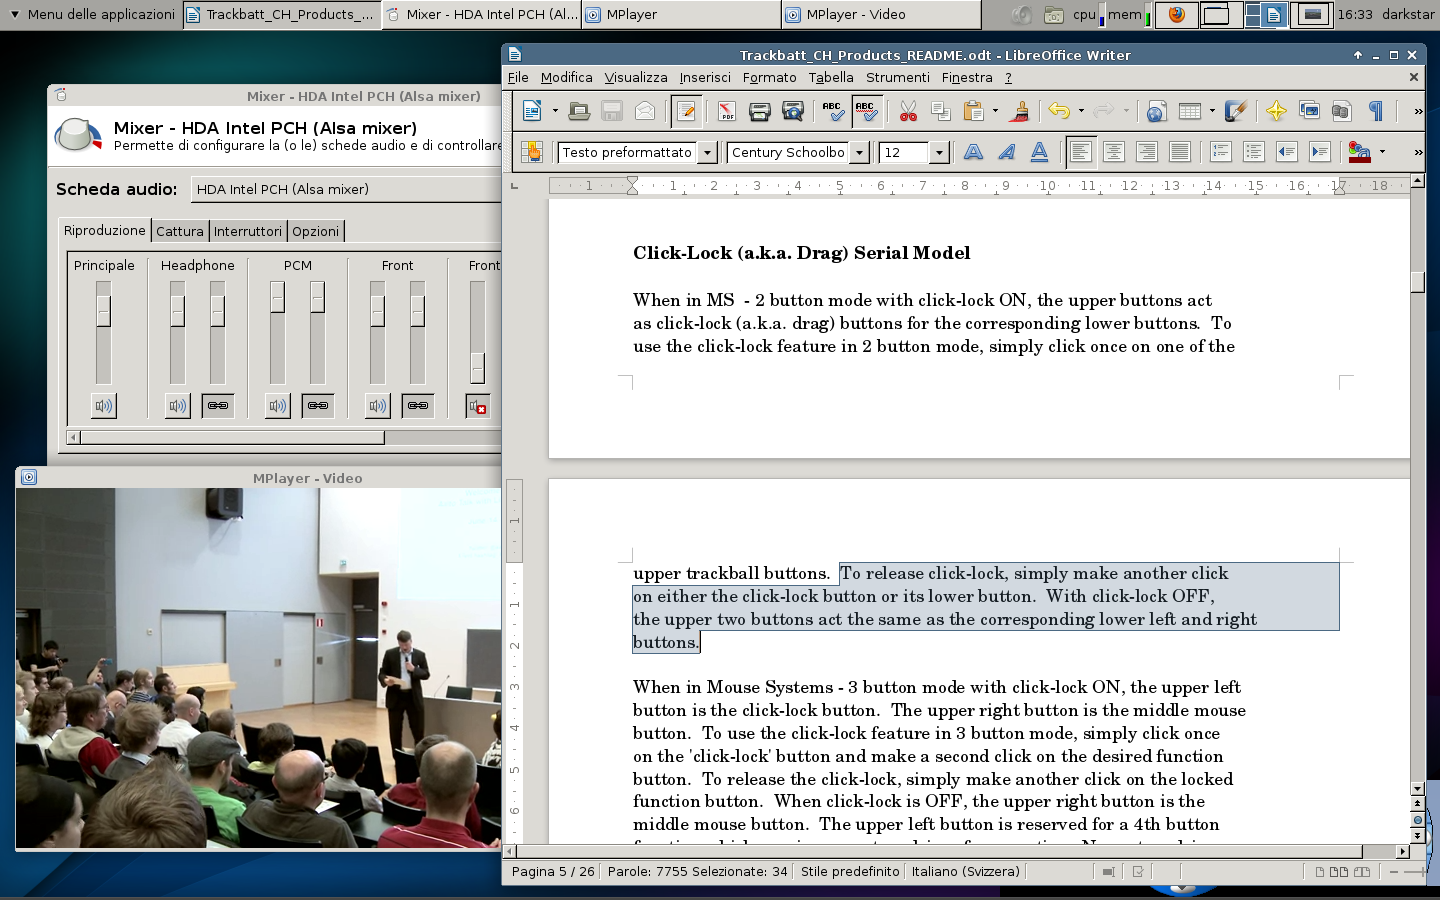1440x900 pixels.
Task: Switch to the Cattura tab
Action: pos(180,231)
